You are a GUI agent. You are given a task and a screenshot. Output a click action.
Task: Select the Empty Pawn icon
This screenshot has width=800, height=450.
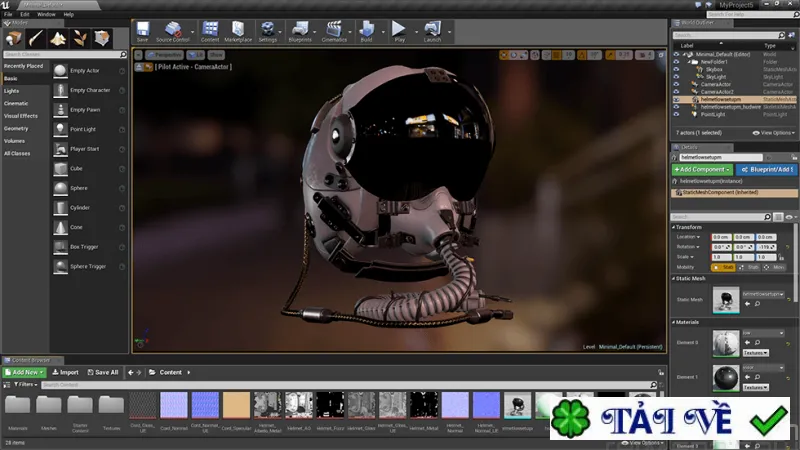(x=60, y=110)
